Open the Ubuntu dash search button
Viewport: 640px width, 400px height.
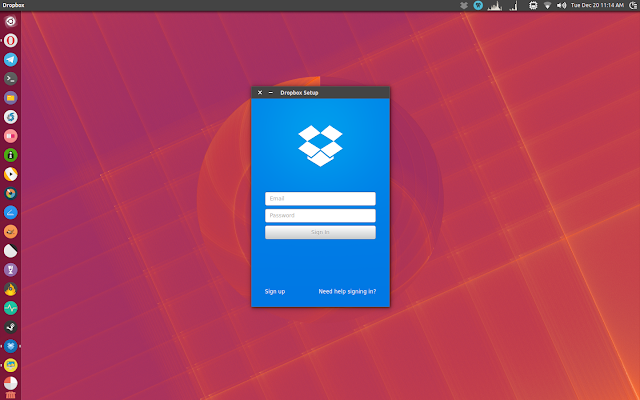(x=11, y=21)
